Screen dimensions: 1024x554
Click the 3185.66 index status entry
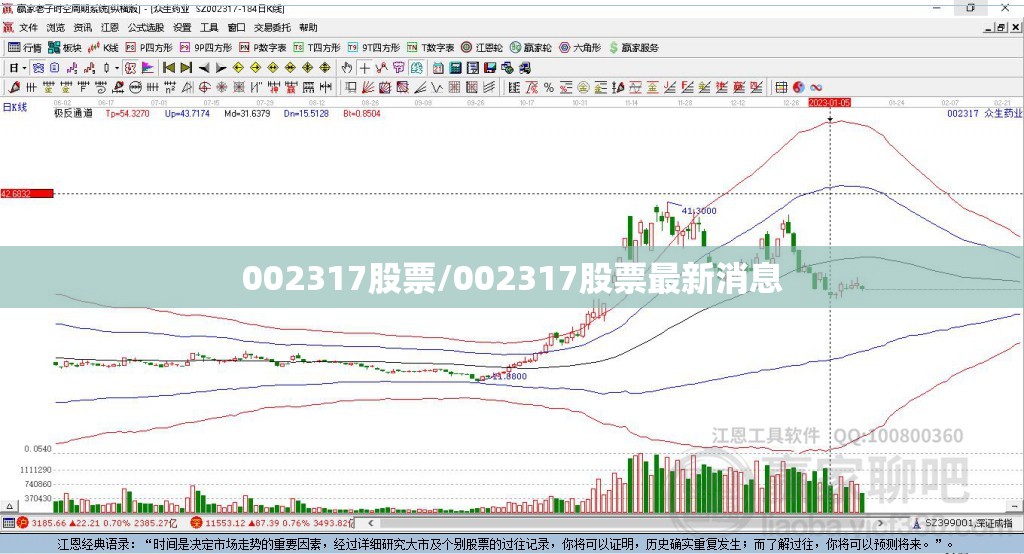97,523
